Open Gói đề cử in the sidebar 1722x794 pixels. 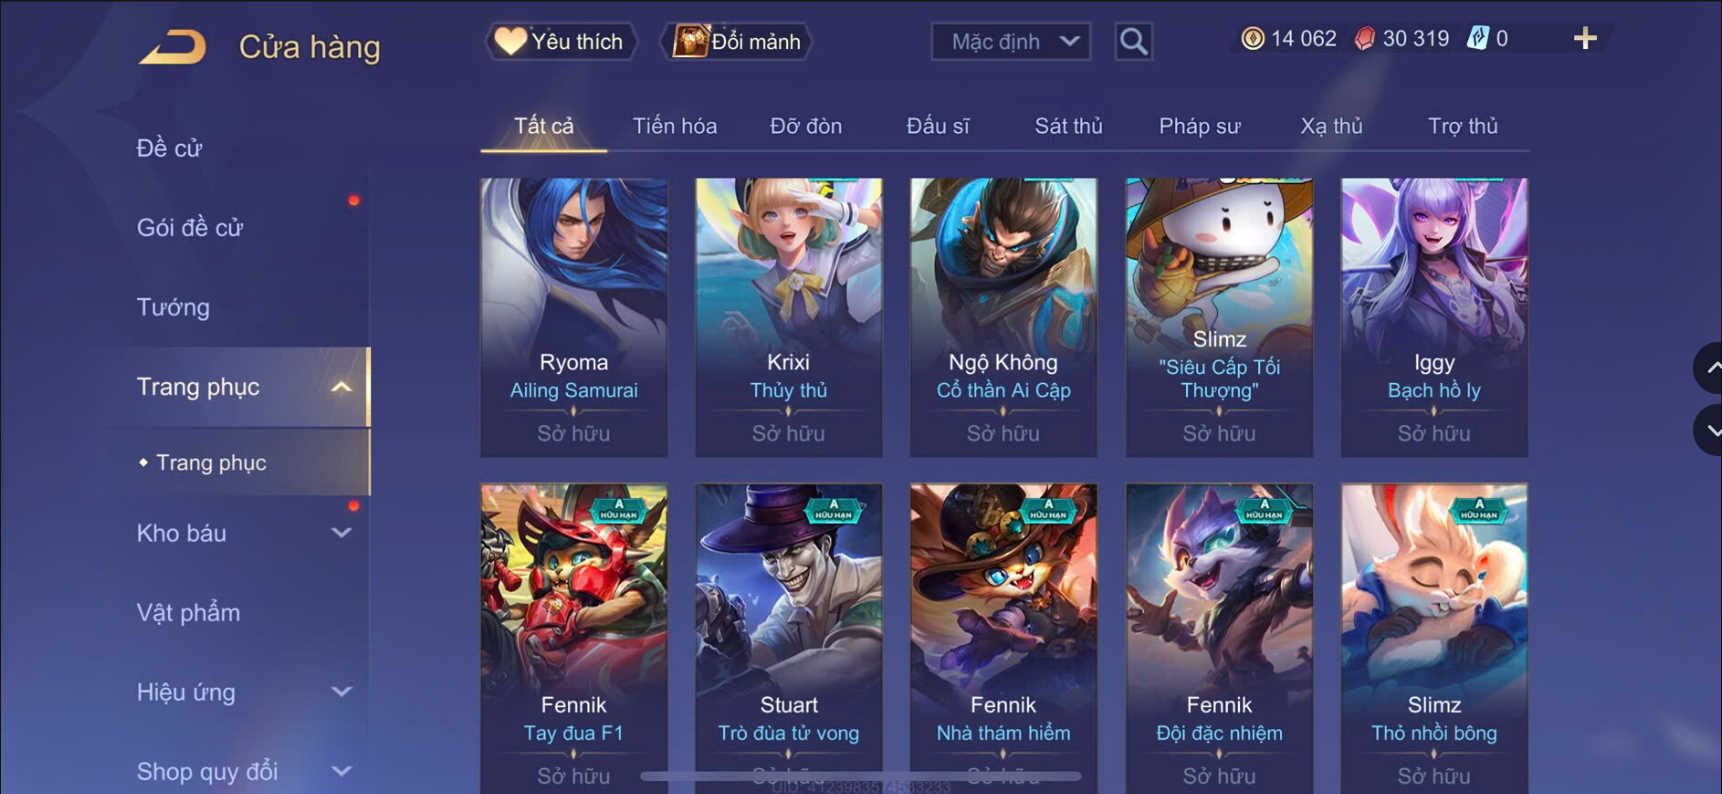(x=190, y=228)
